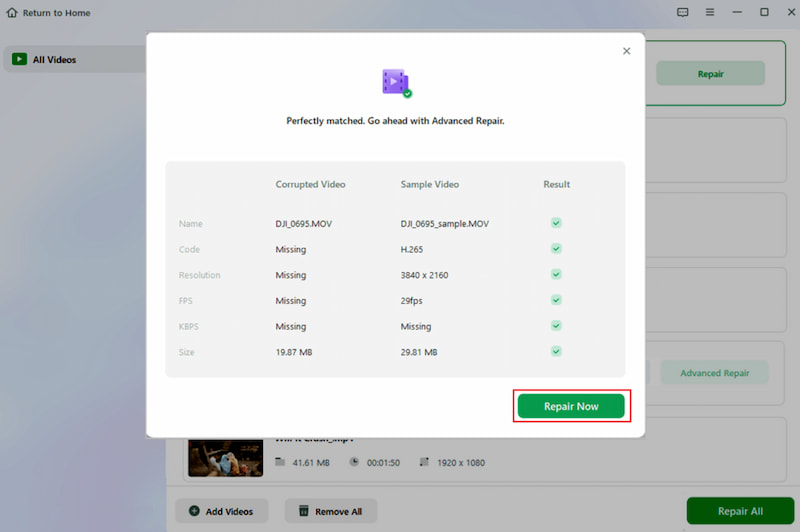
Task: Click the purple video matched icon
Action: click(396, 82)
